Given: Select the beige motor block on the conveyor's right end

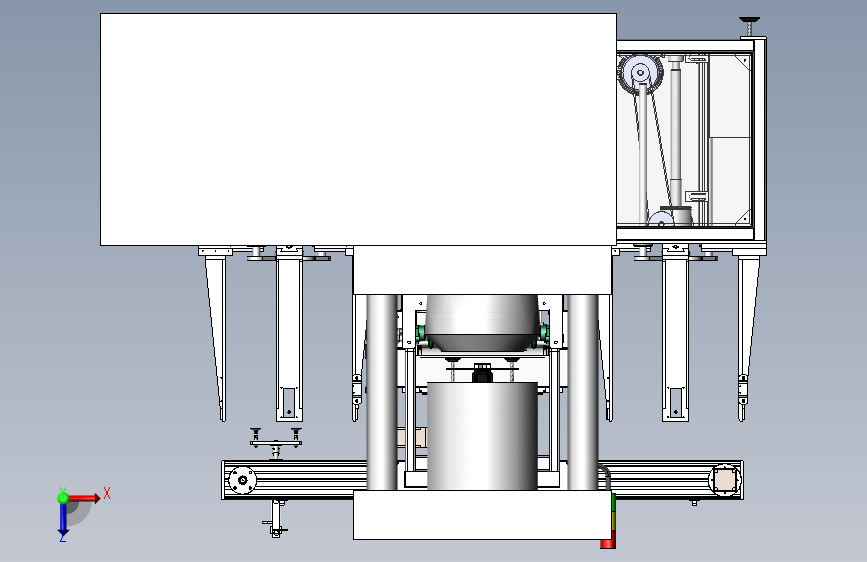Looking at the screenshot, I should click(724, 480).
